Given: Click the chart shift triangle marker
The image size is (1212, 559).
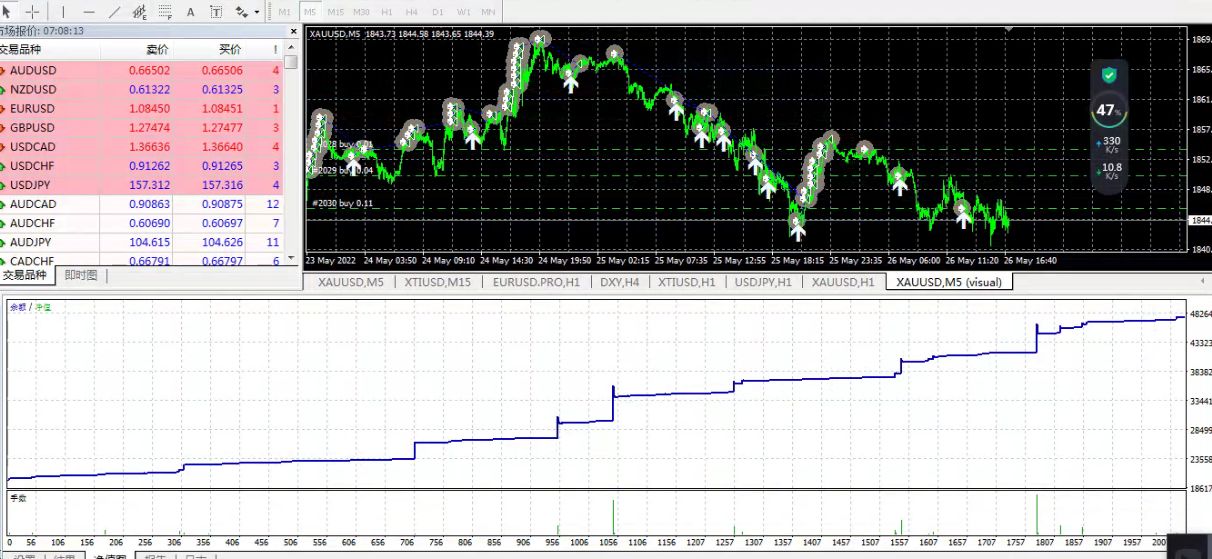Looking at the screenshot, I should tap(1007, 29).
